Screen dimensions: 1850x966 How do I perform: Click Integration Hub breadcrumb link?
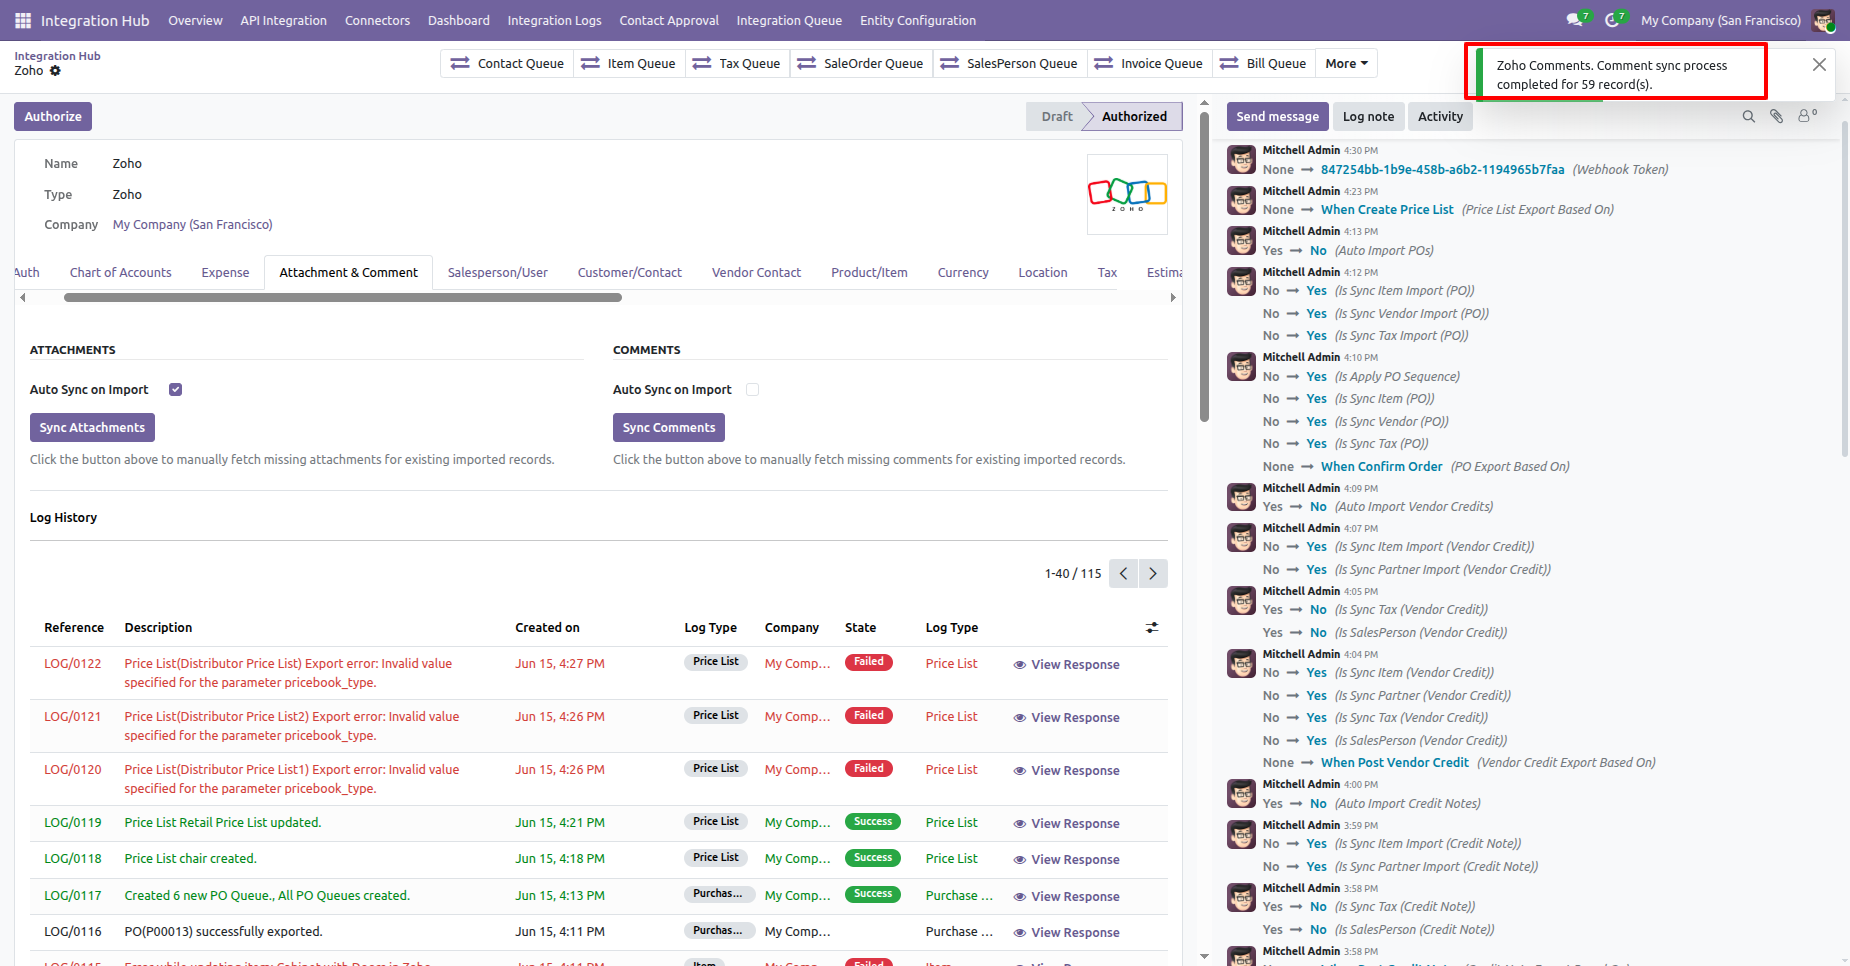pyautogui.click(x=57, y=56)
